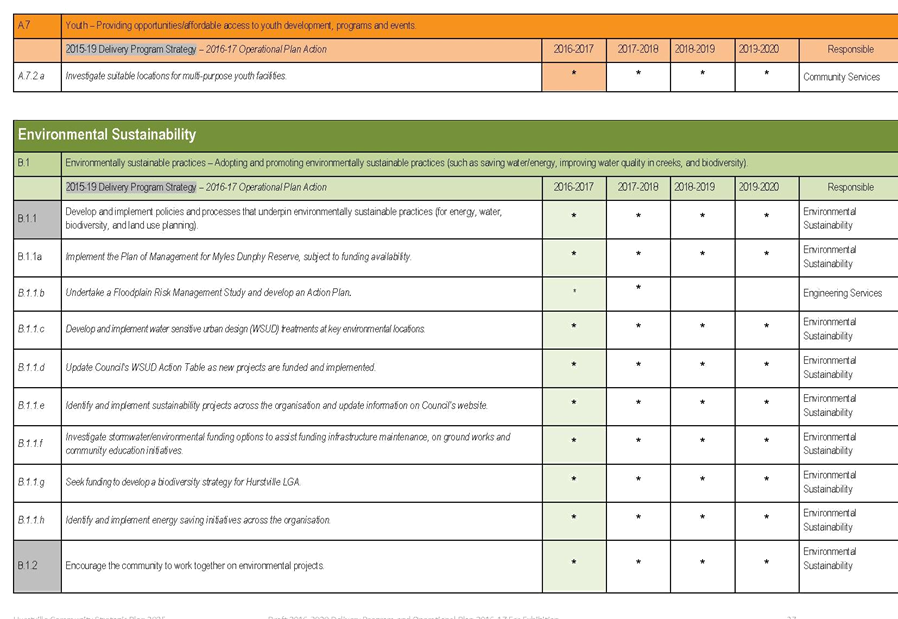
Task: Select the 2016-2017 header in green table
Action: click(573, 187)
